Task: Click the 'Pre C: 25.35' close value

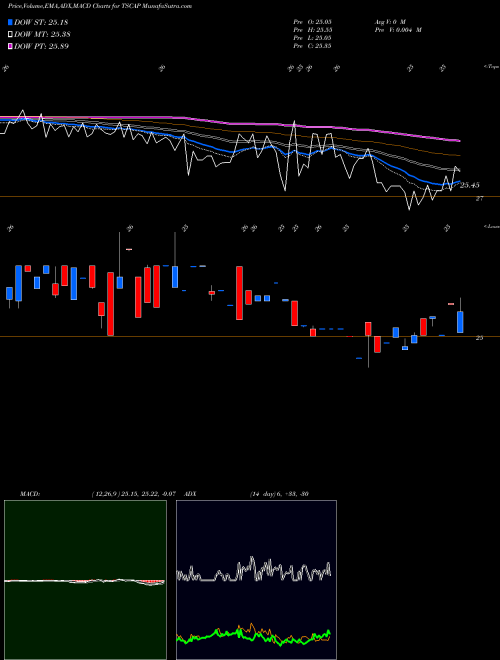Action: (x=312, y=46)
